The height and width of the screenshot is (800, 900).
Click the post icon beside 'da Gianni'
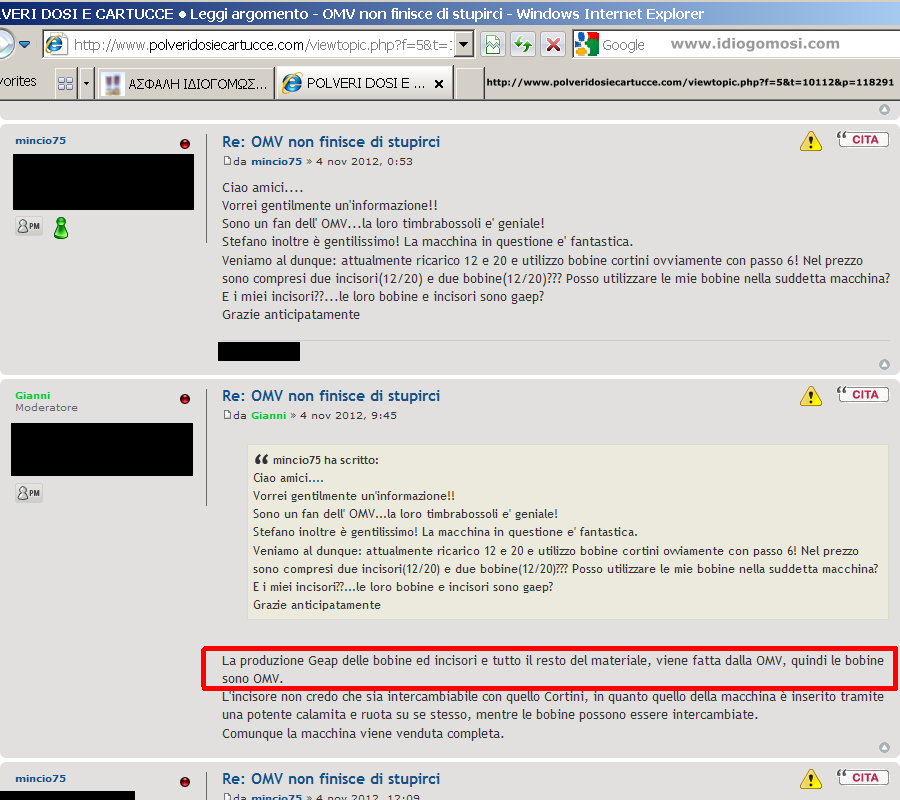point(227,415)
